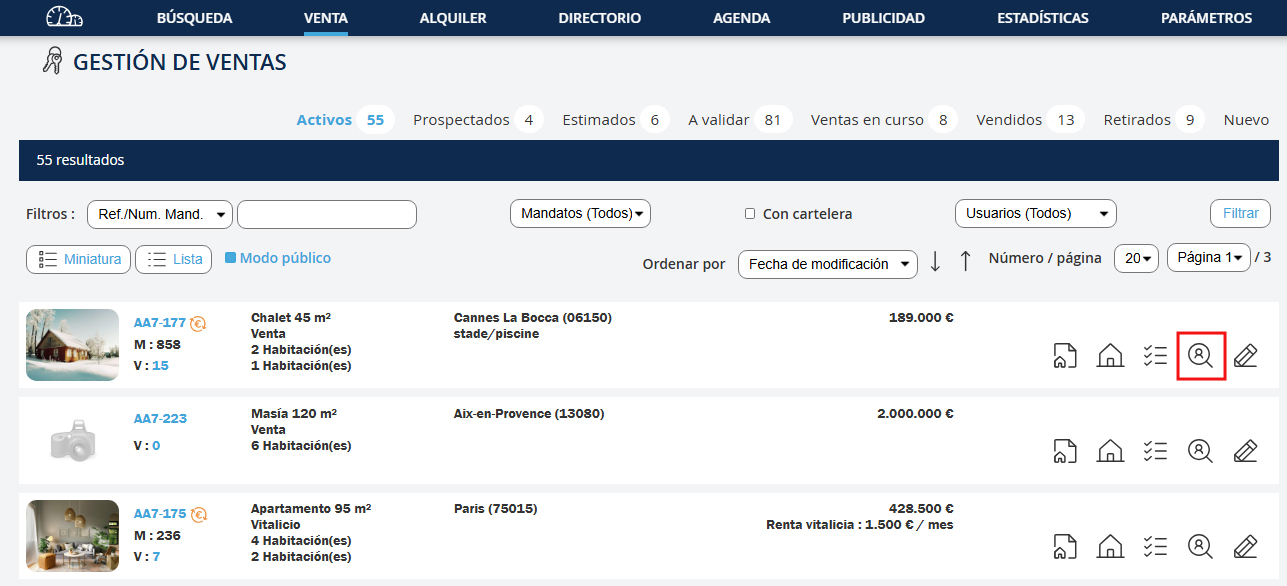Open the AA7-223 reference link
Viewport: 1287px width, 586px height.
tap(160, 419)
